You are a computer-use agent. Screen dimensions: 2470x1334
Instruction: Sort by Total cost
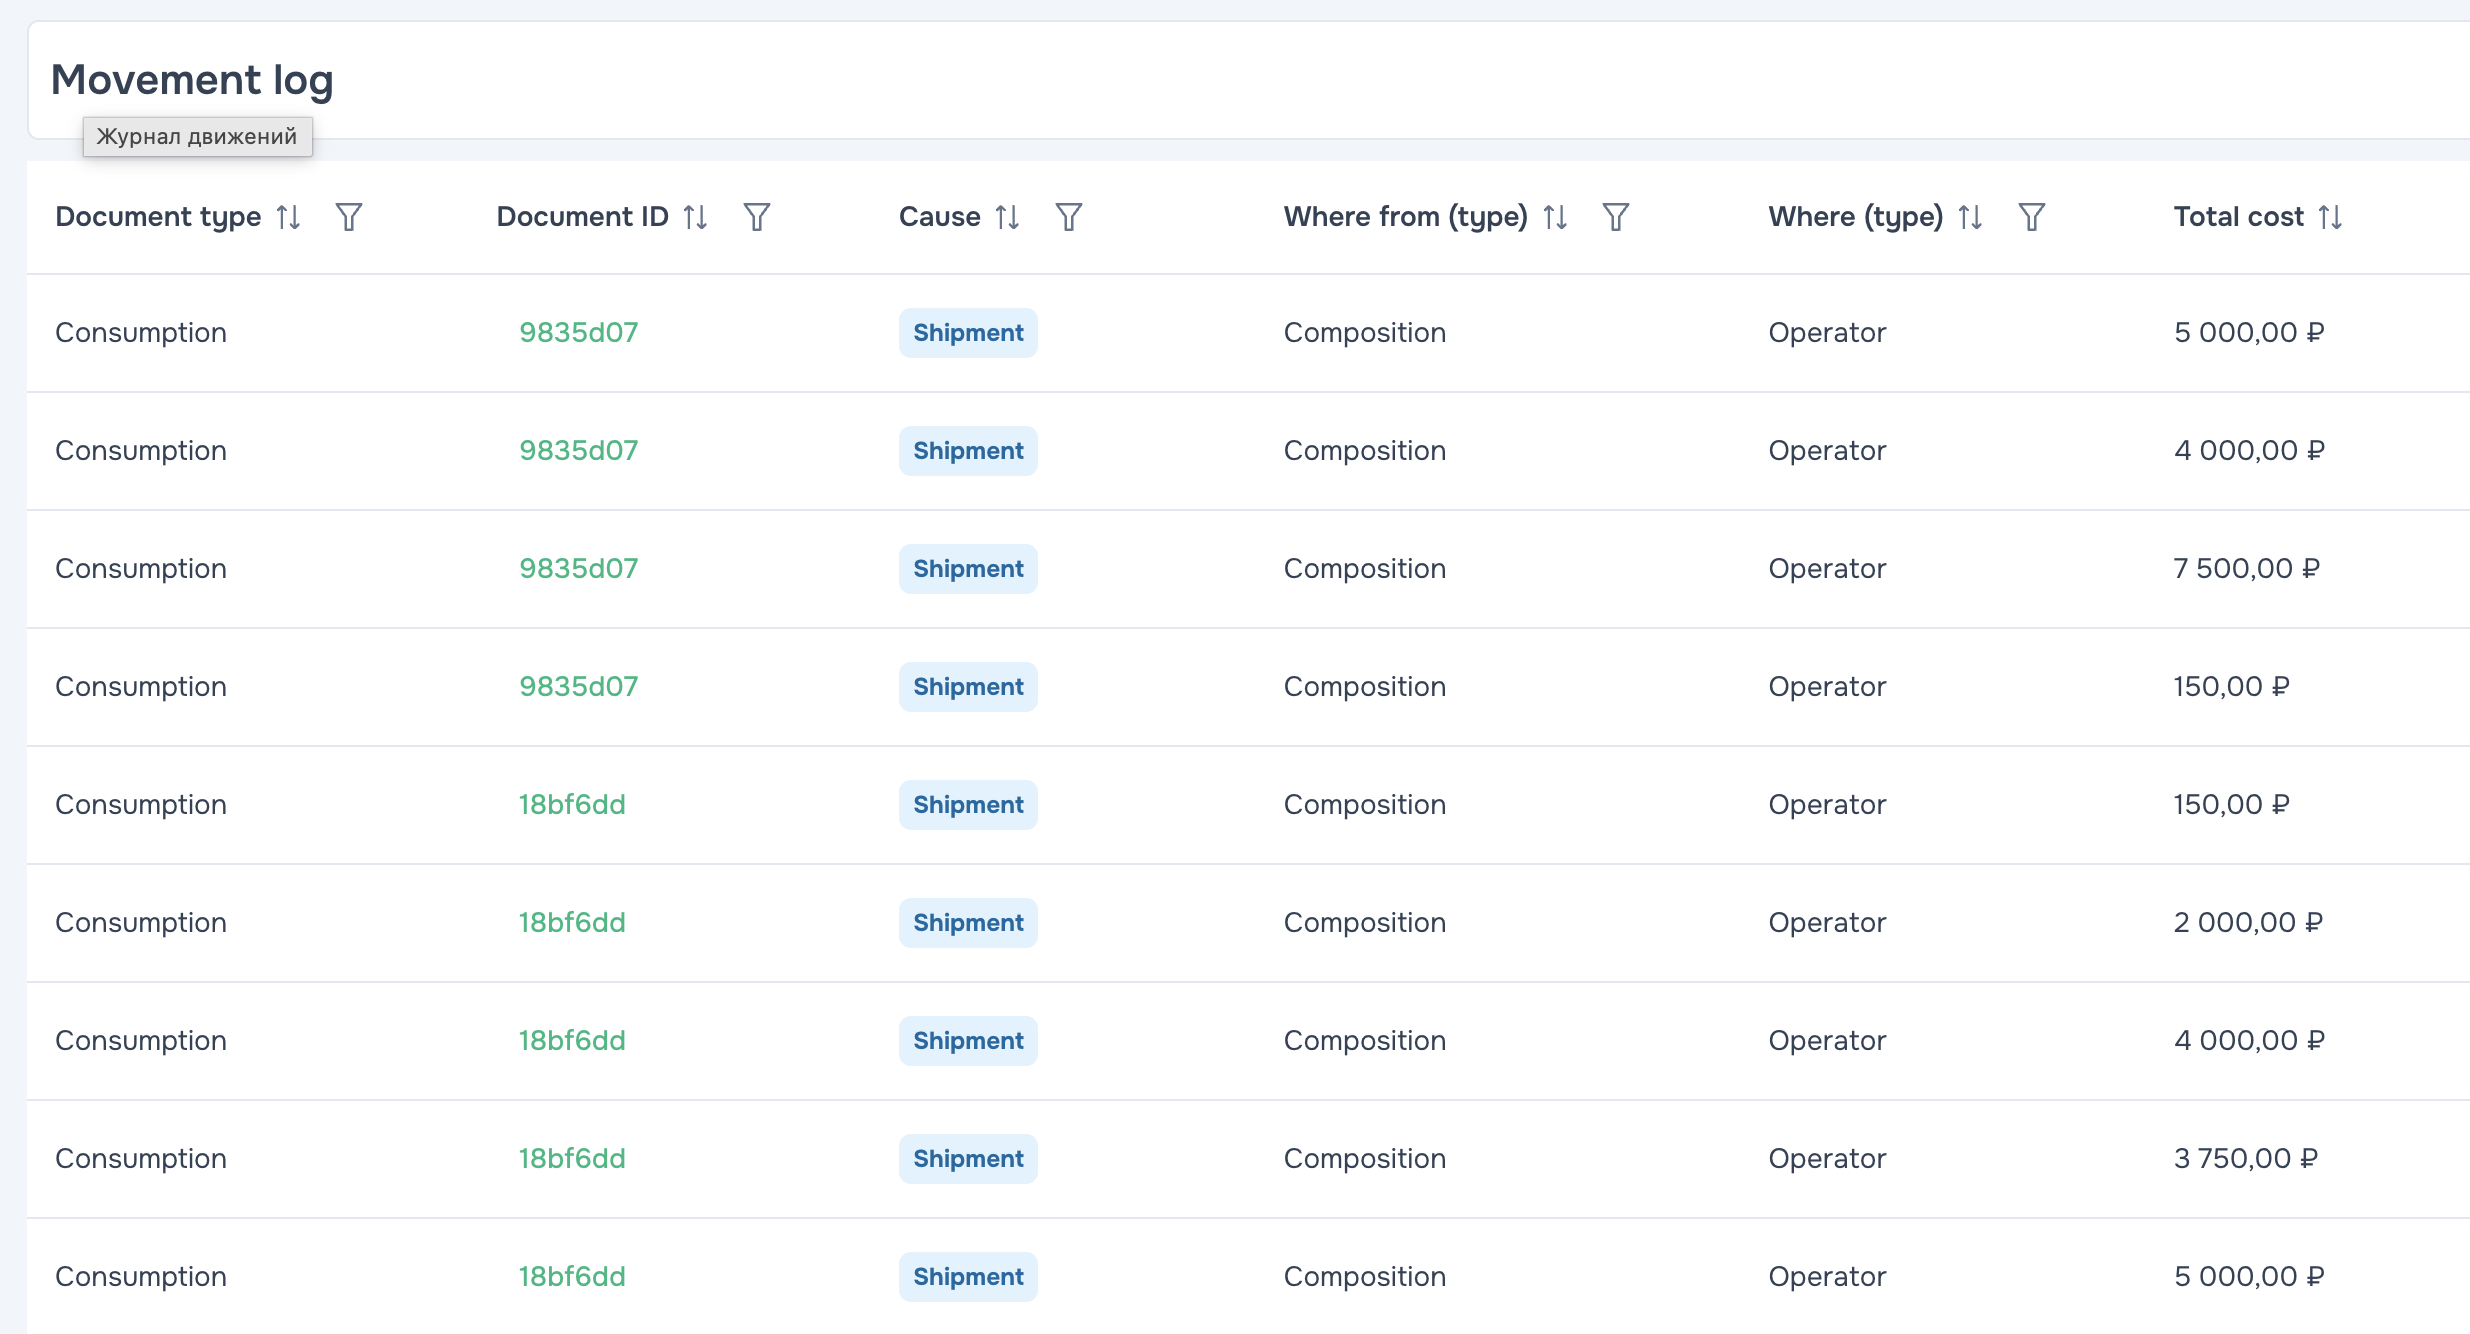(x=2330, y=217)
